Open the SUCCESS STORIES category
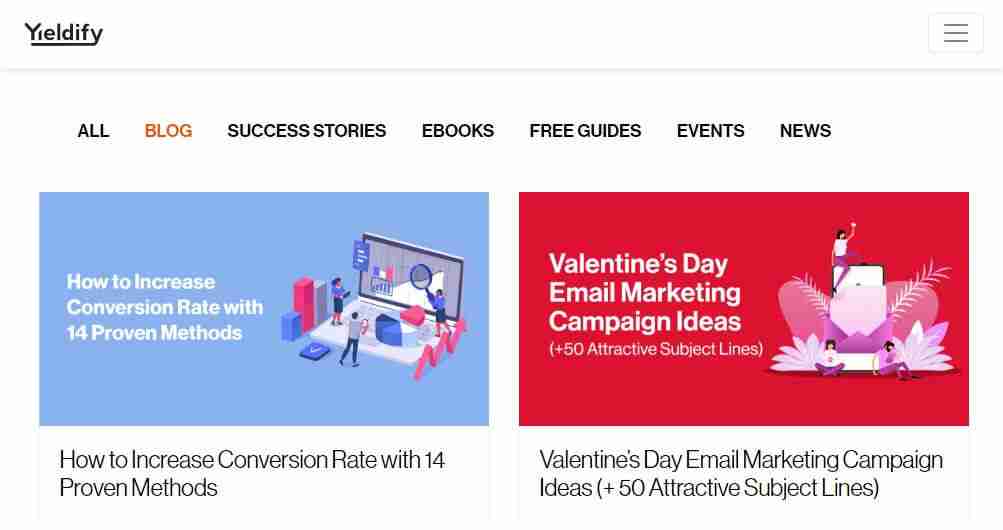This screenshot has height=530, width=1003. [x=306, y=131]
